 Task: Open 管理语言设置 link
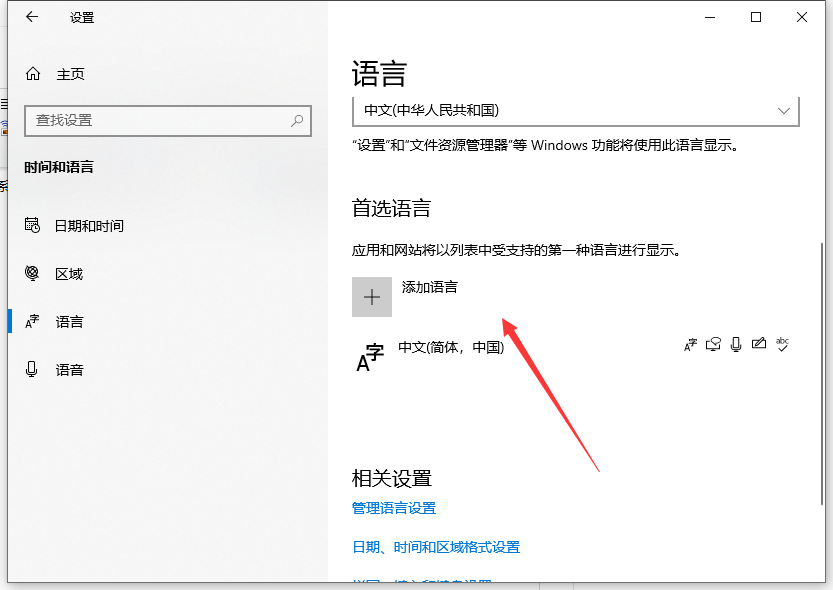coord(394,508)
